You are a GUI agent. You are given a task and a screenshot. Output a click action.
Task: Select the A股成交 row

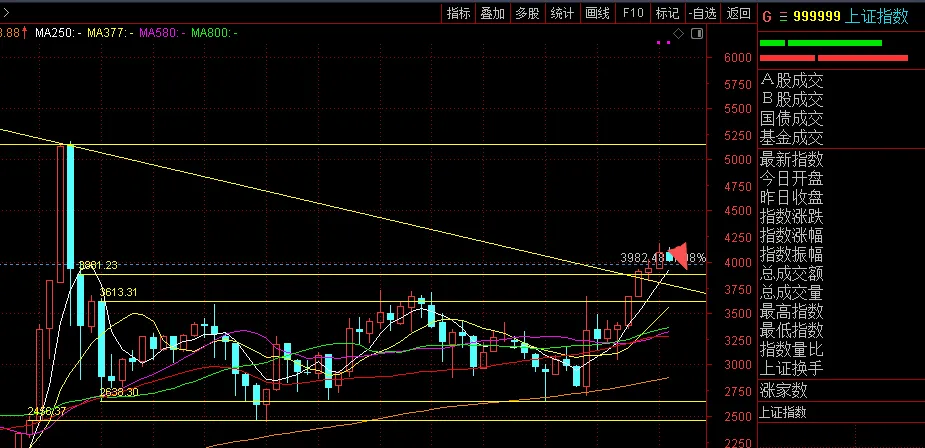click(x=792, y=80)
